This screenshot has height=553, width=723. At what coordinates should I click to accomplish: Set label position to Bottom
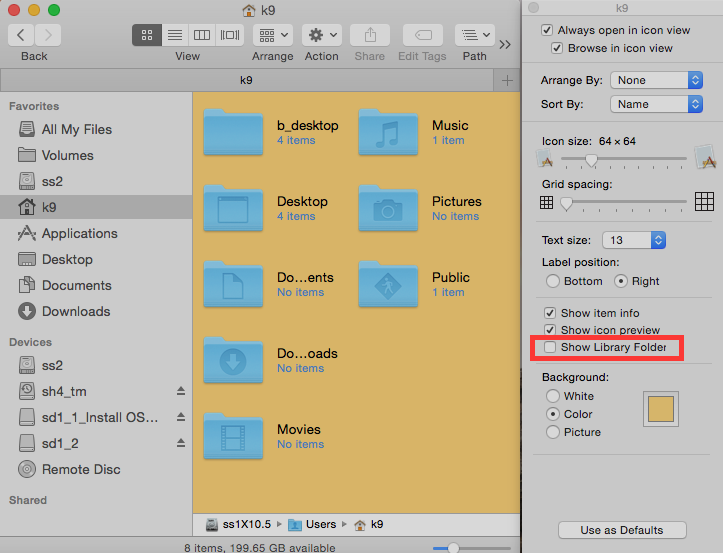point(552,281)
